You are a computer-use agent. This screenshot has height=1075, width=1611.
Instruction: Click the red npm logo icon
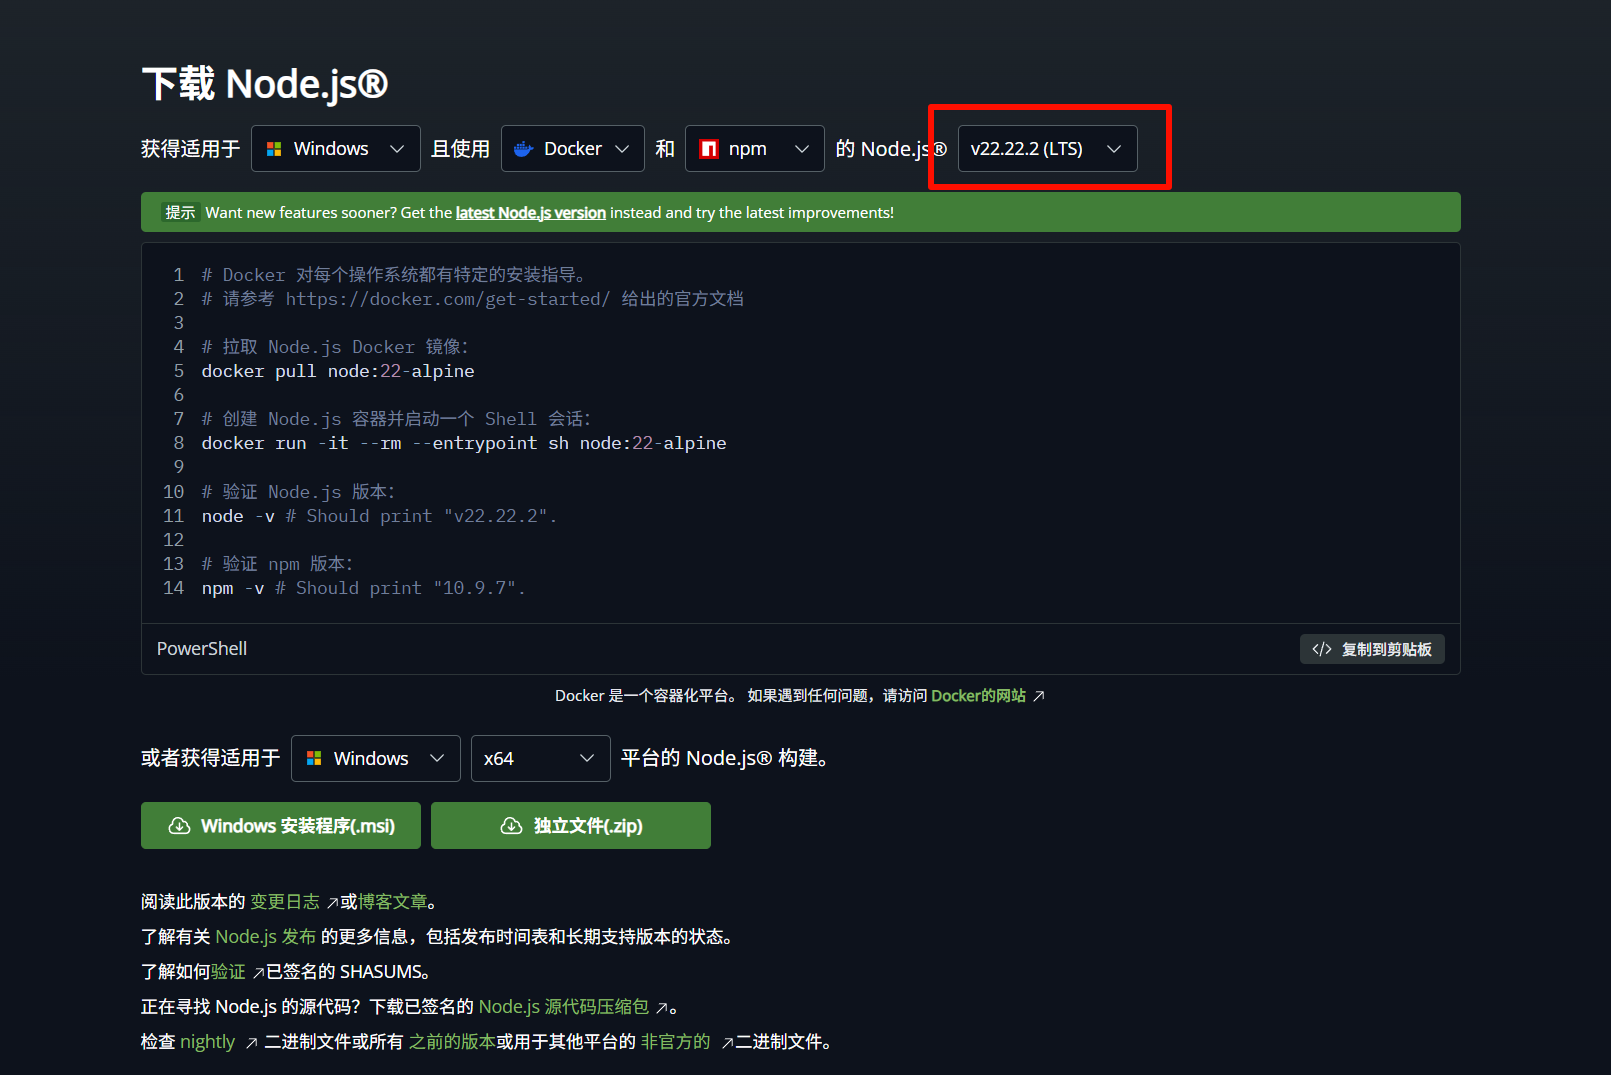coord(709,149)
